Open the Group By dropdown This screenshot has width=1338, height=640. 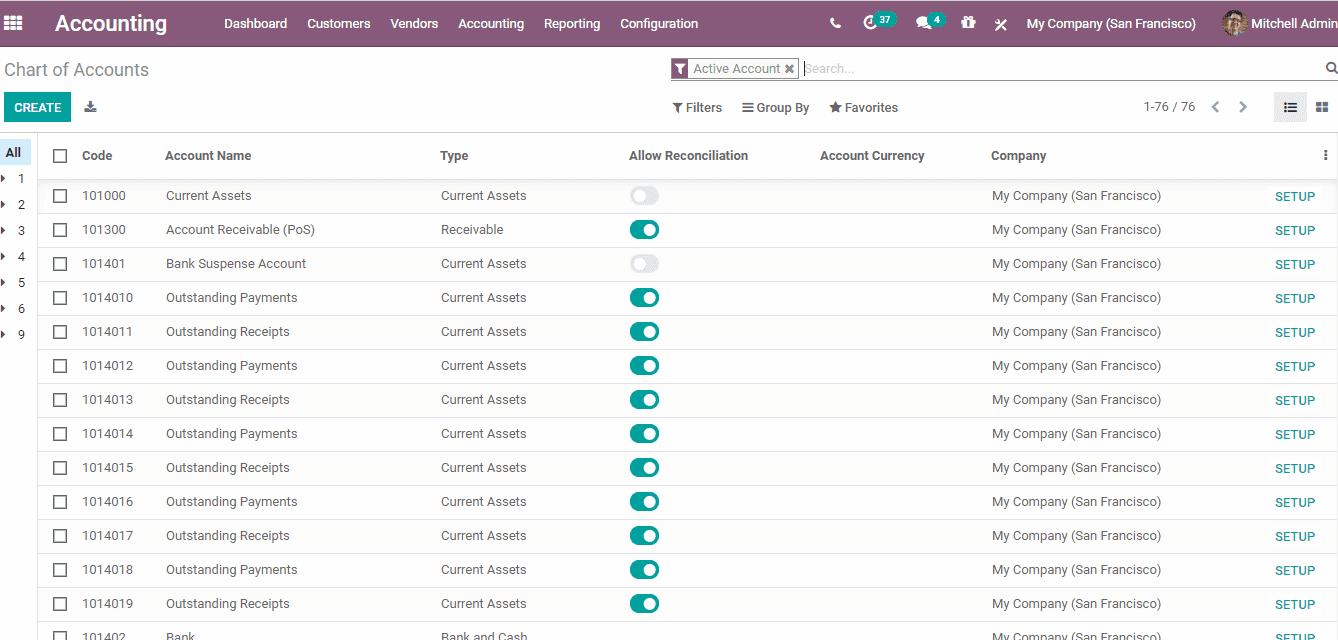(x=775, y=107)
